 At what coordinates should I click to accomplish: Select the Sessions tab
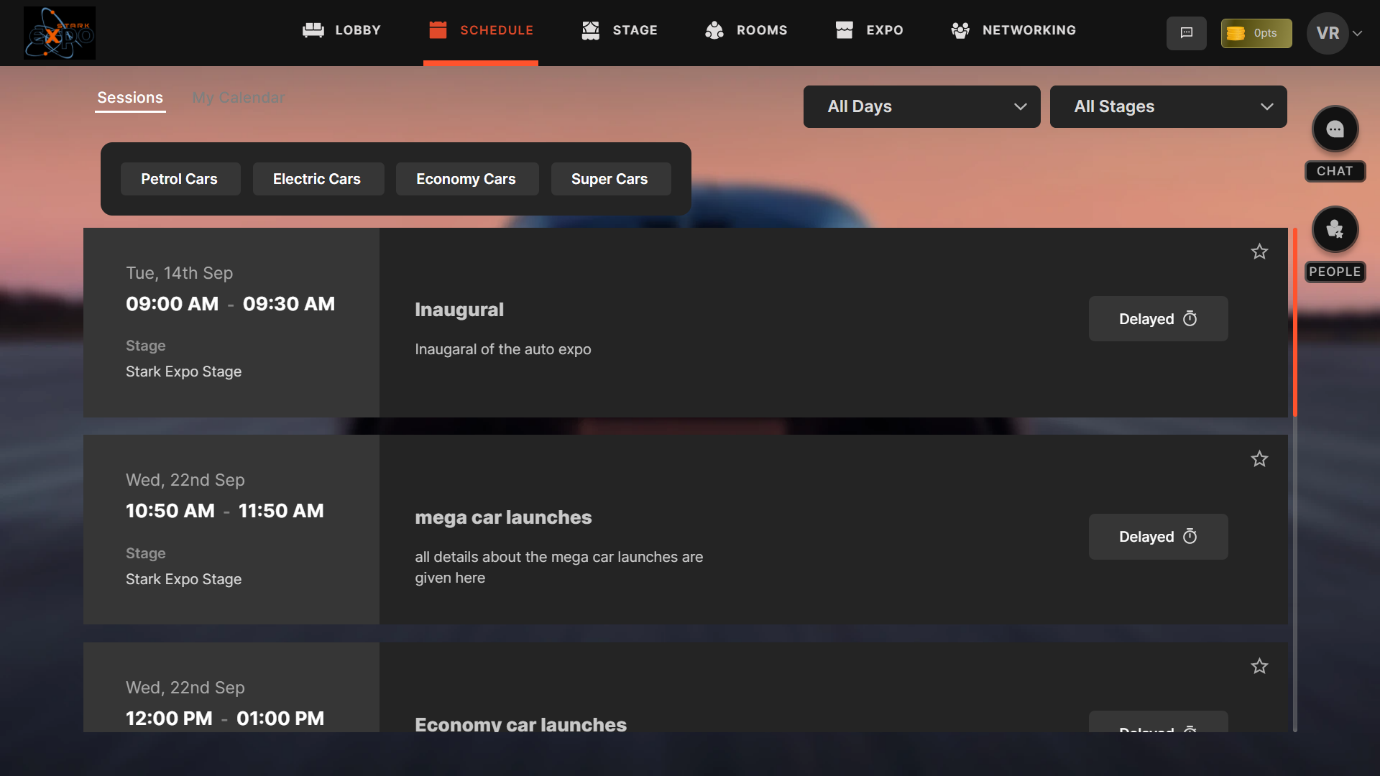130,98
